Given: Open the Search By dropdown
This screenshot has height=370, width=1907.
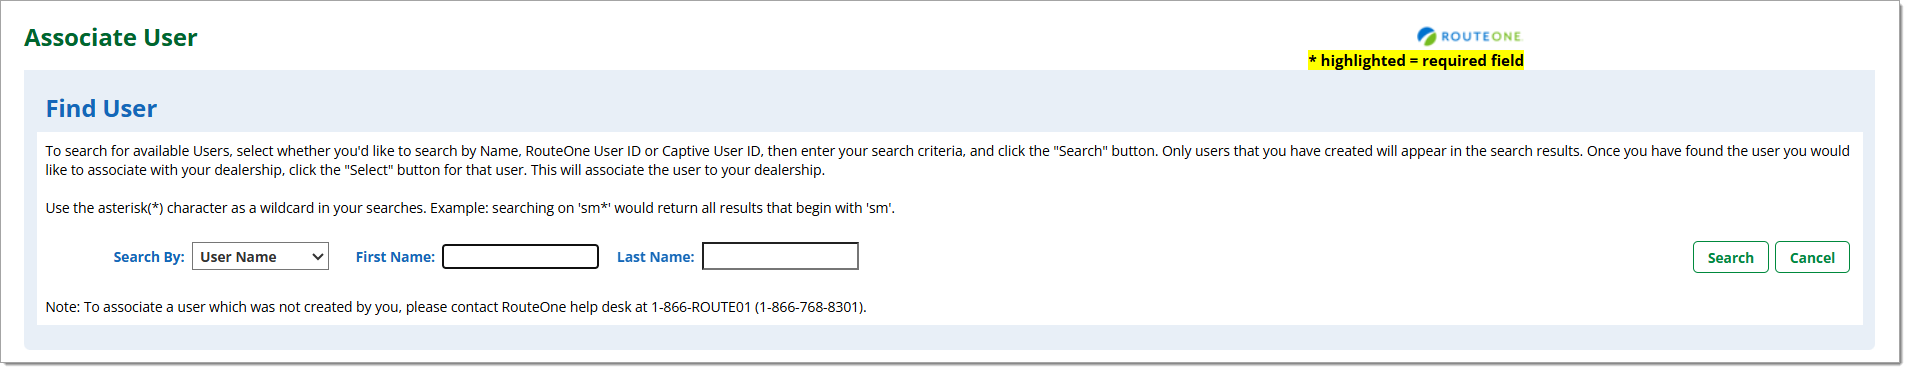Looking at the screenshot, I should click(260, 257).
